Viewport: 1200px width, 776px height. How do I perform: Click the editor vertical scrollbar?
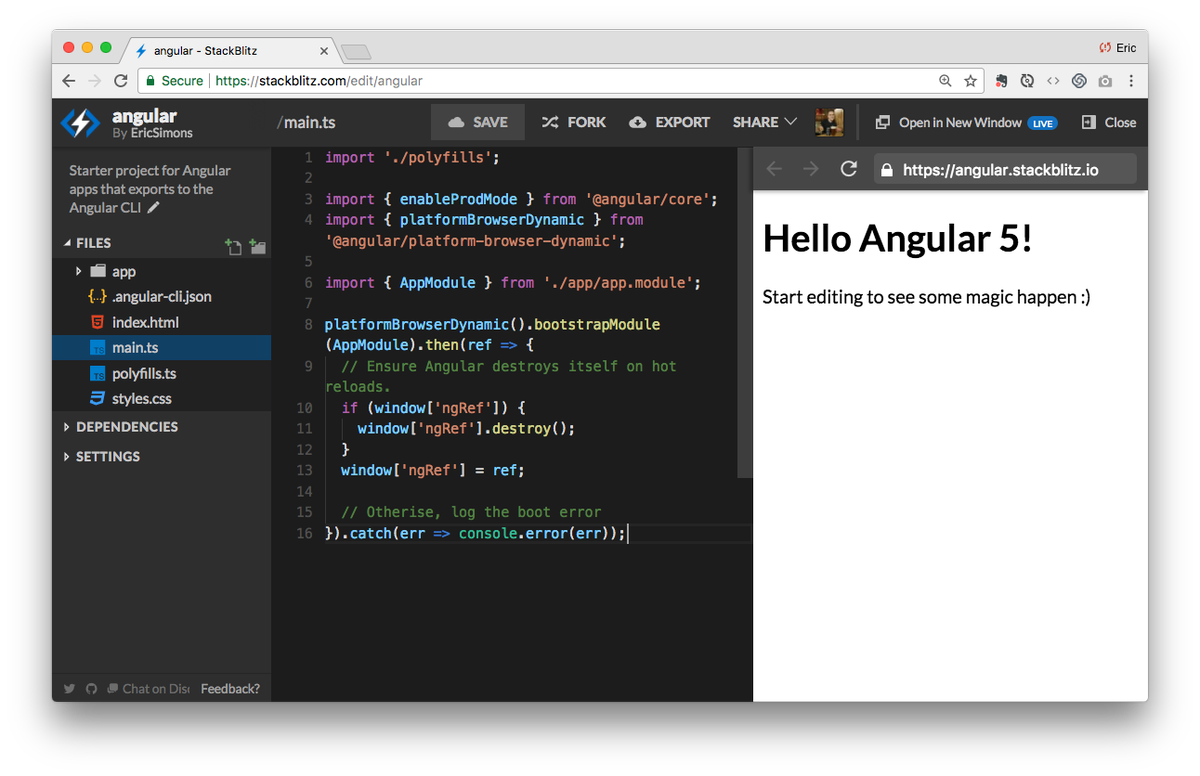pos(744,312)
